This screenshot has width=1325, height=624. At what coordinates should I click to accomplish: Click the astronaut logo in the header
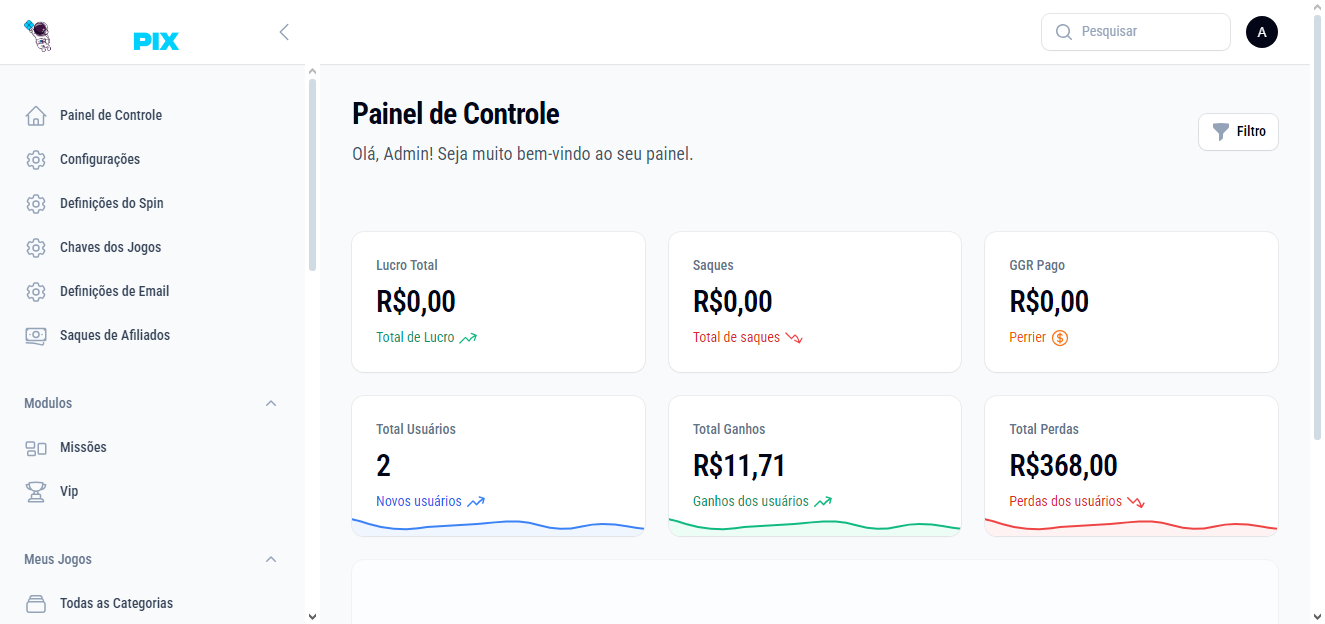click(37, 35)
